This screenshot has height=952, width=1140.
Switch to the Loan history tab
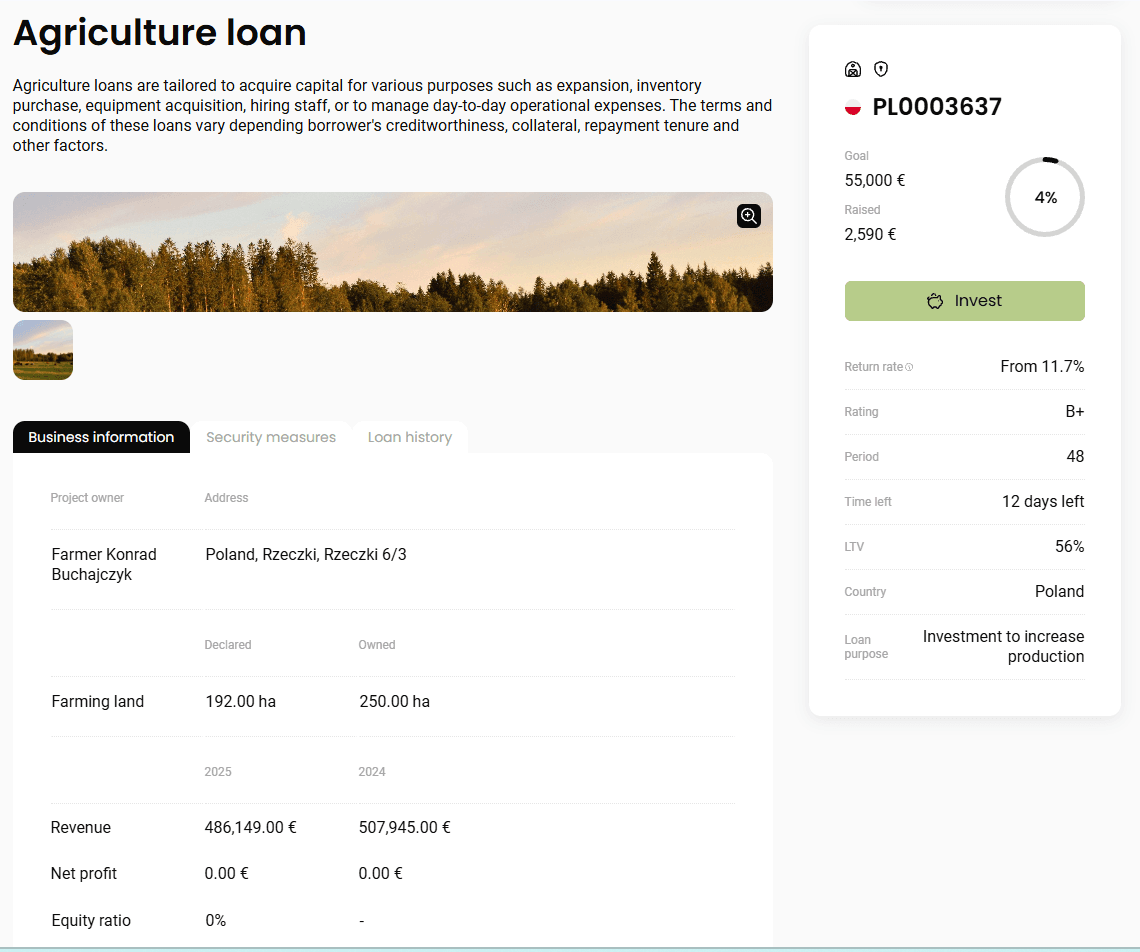coord(409,437)
